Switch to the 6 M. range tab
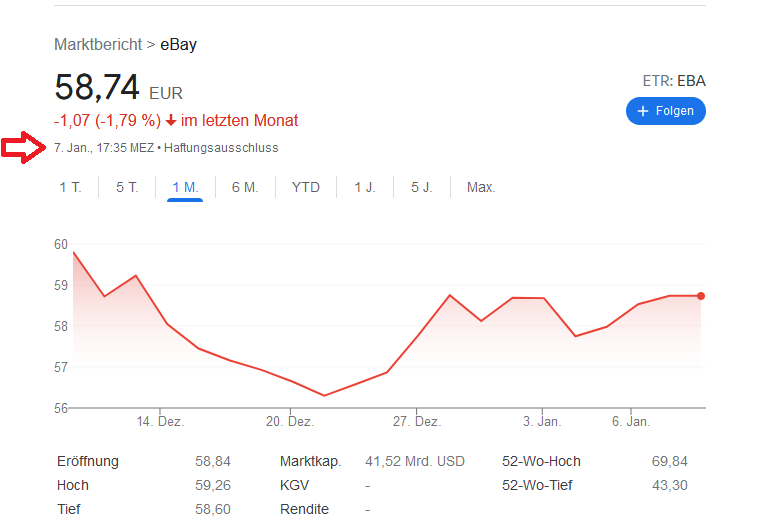Screen dimensions: 778x520 (245, 187)
